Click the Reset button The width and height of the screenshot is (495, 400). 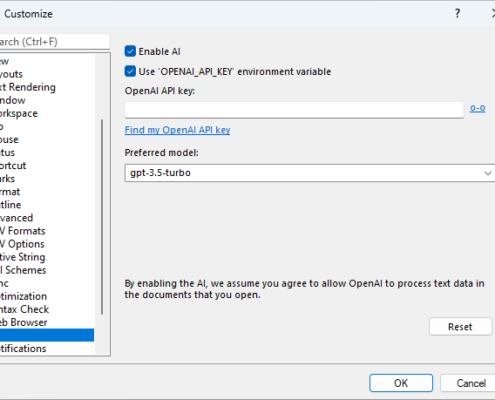point(460,327)
